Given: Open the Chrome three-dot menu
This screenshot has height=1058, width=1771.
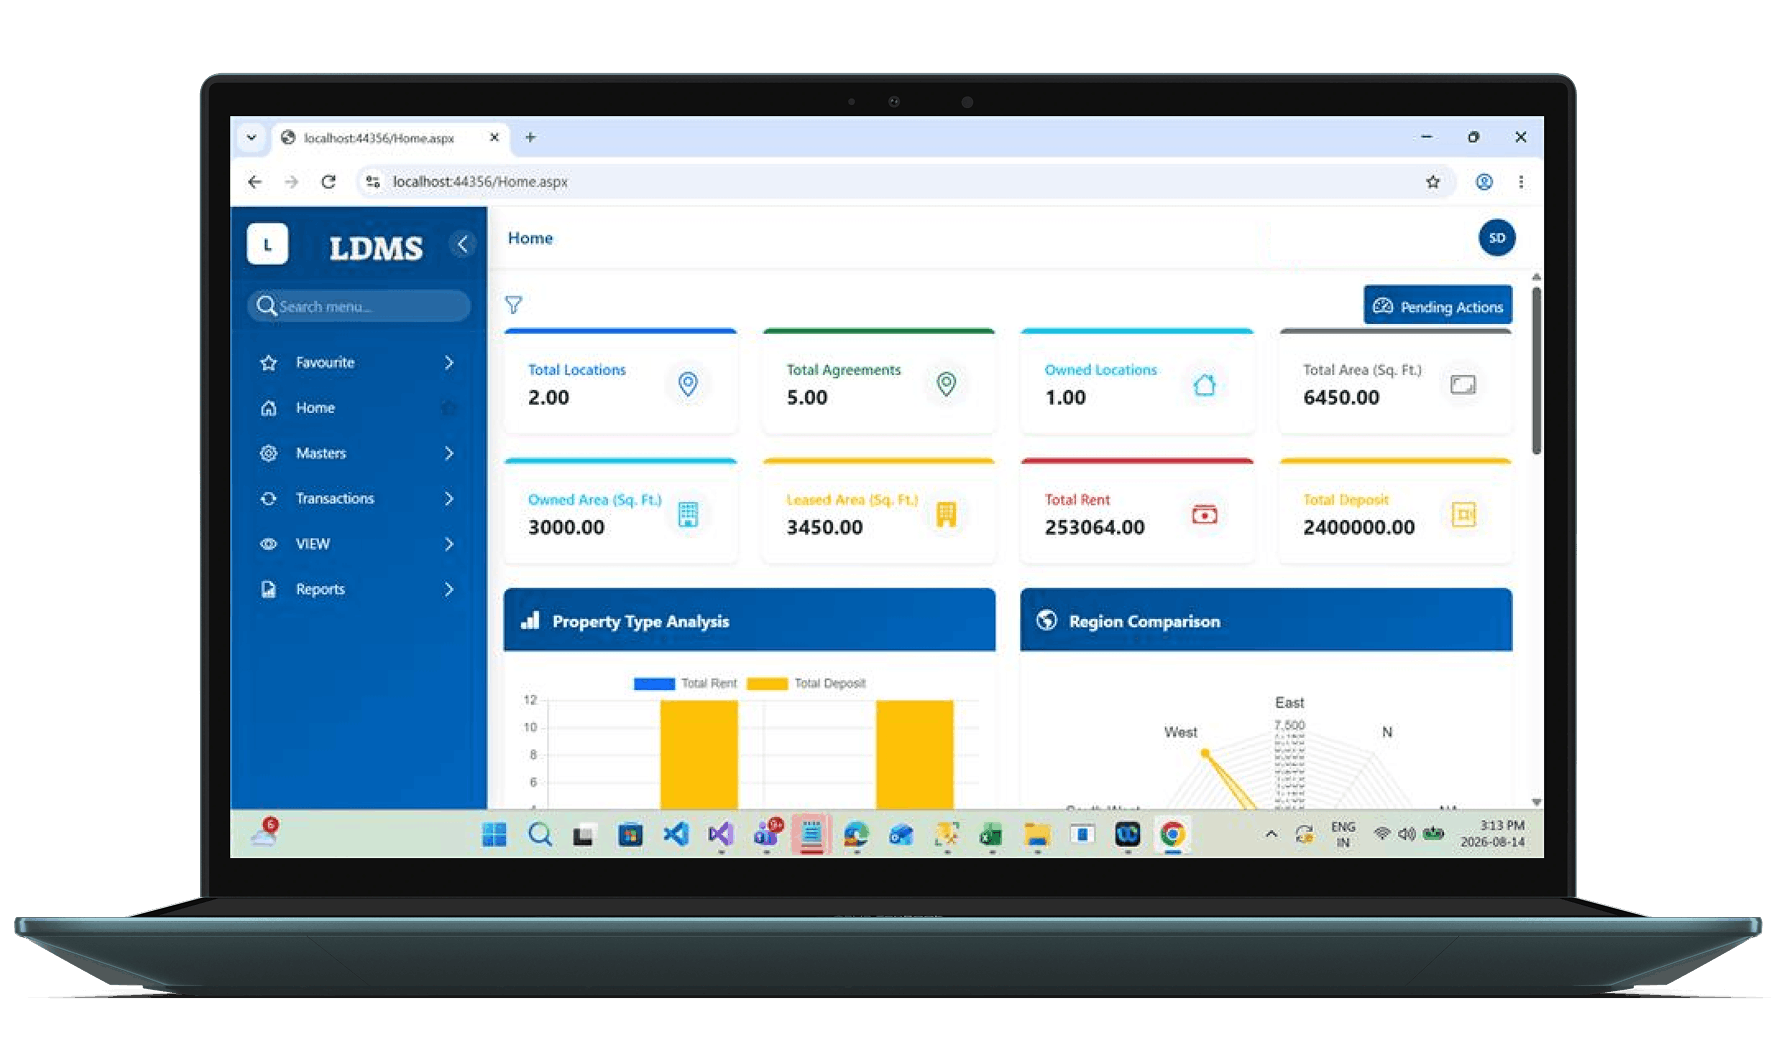Looking at the screenshot, I should (x=1521, y=182).
